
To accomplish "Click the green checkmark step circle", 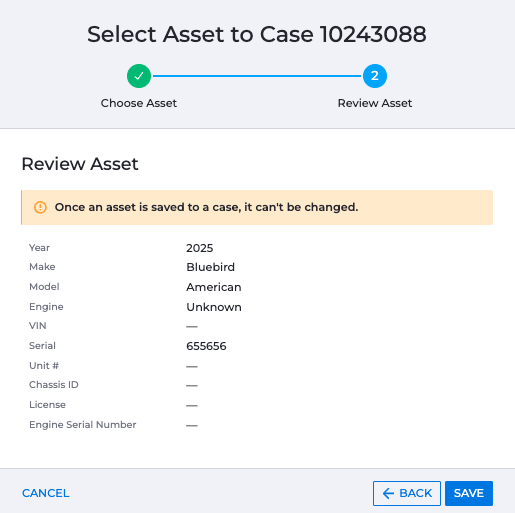I will coord(139,76).
